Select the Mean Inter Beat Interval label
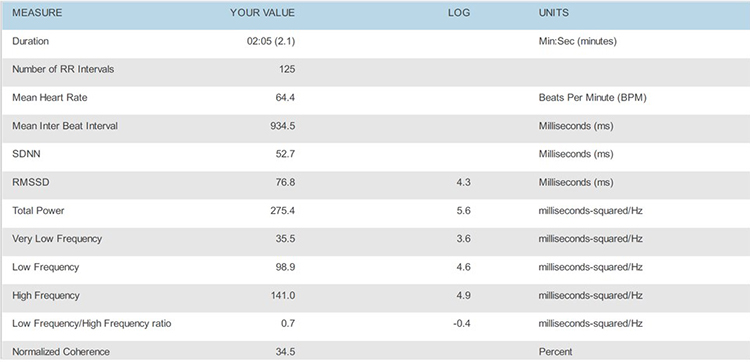The width and height of the screenshot is (750, 362). [65, 126]
